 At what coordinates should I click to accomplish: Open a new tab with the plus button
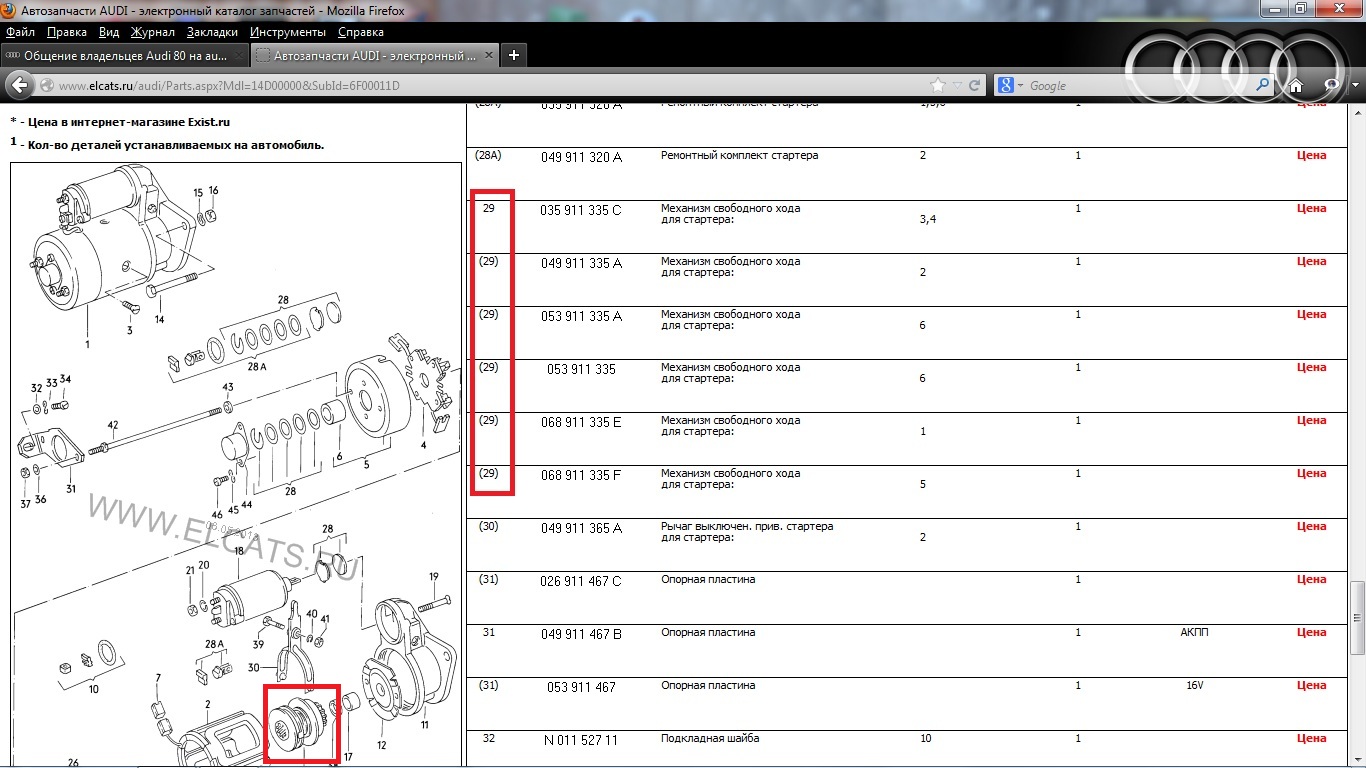[x=513, y=55]
